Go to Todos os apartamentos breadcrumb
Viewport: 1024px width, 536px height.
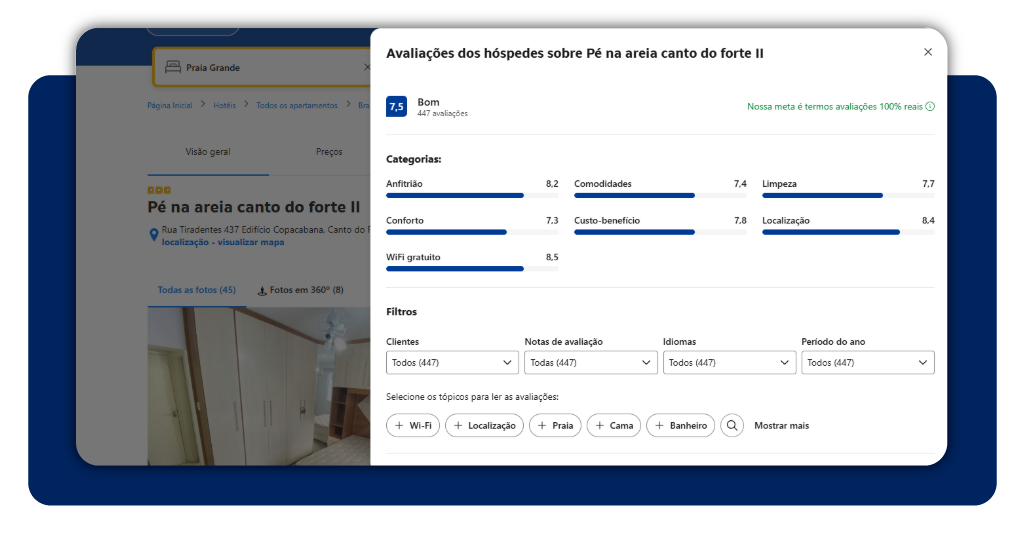296,105
